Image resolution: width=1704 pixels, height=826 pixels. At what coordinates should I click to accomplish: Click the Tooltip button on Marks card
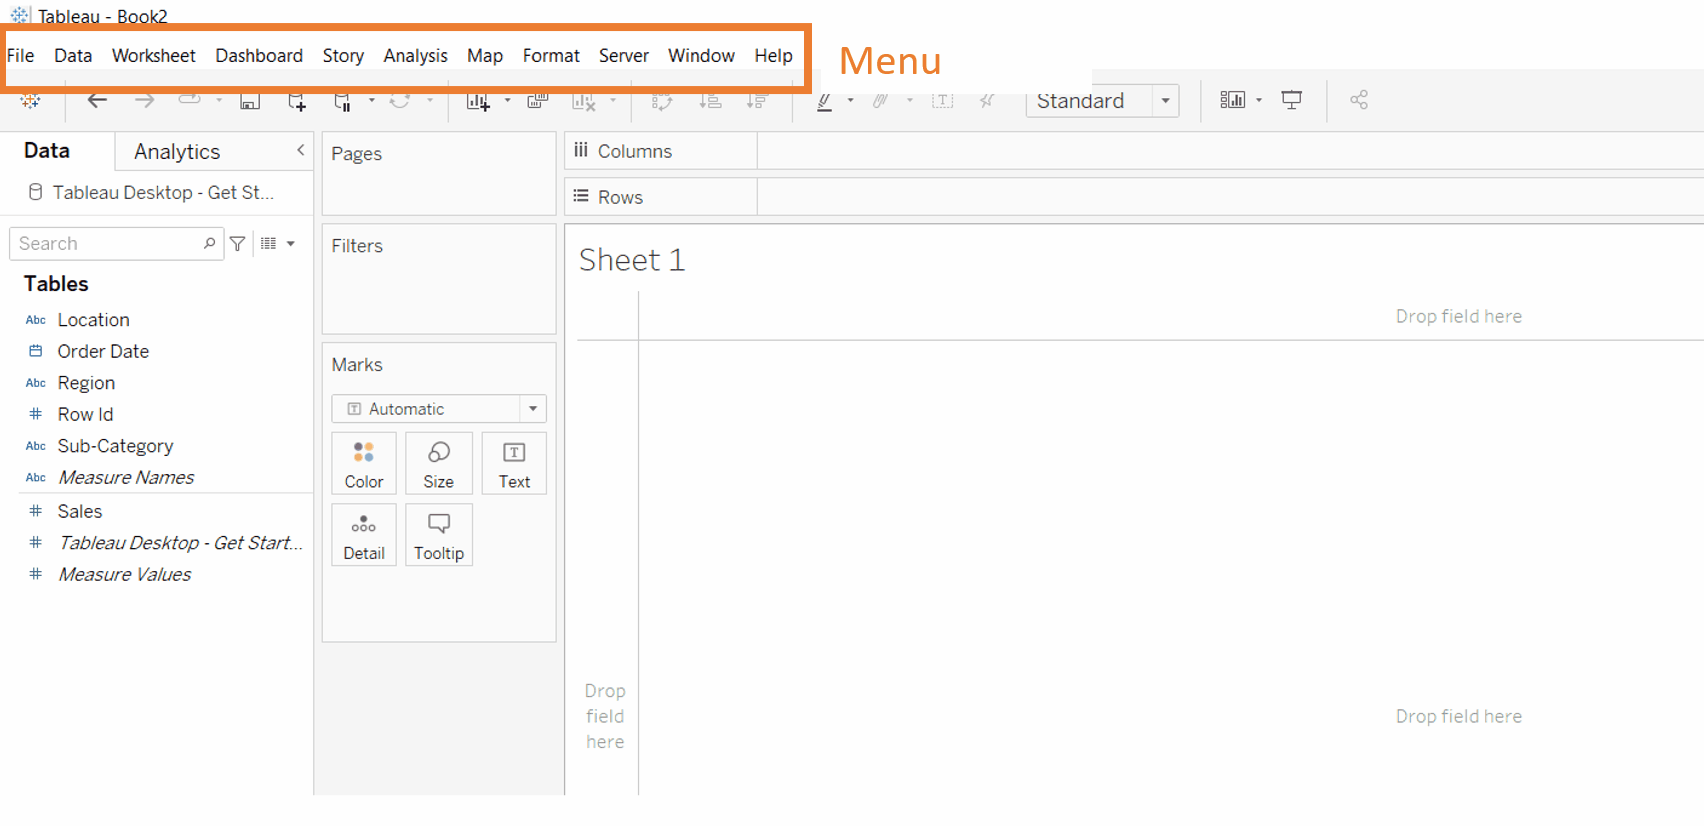pyautogui.click(x=439, y=535)
